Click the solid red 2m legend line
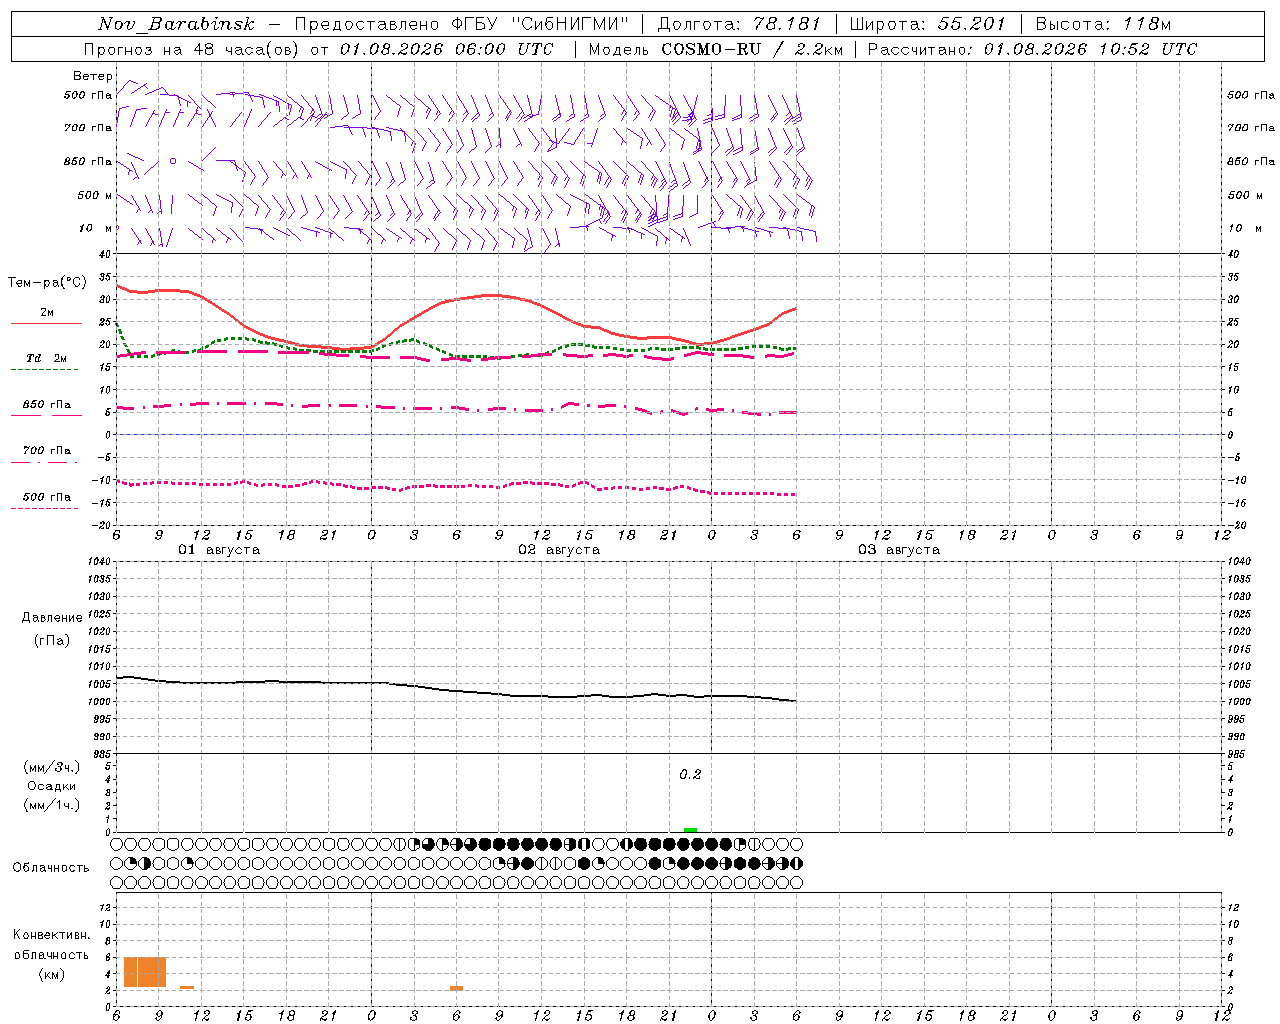The height and width of the screenshot is (1024, 1280). click(x=46, y=324)
